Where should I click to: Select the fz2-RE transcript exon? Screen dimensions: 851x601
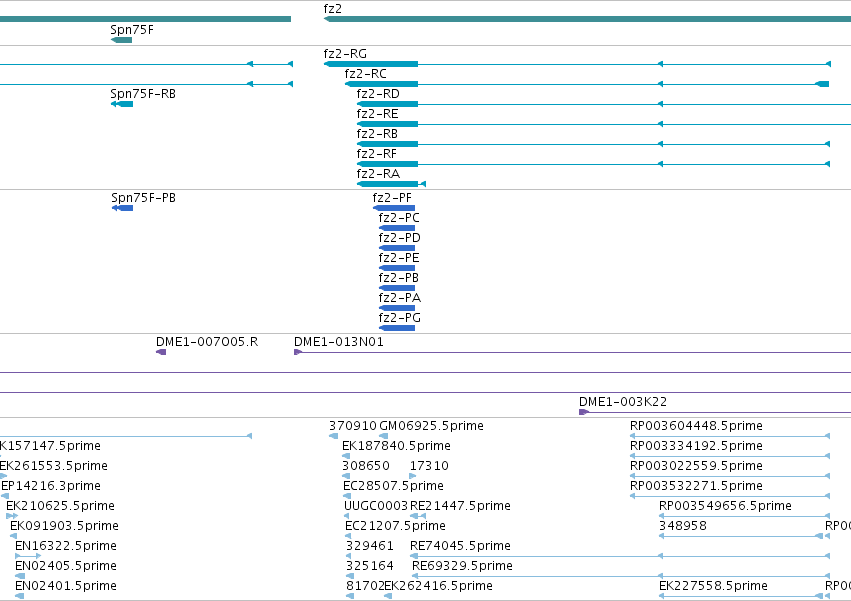pos(388,124)
